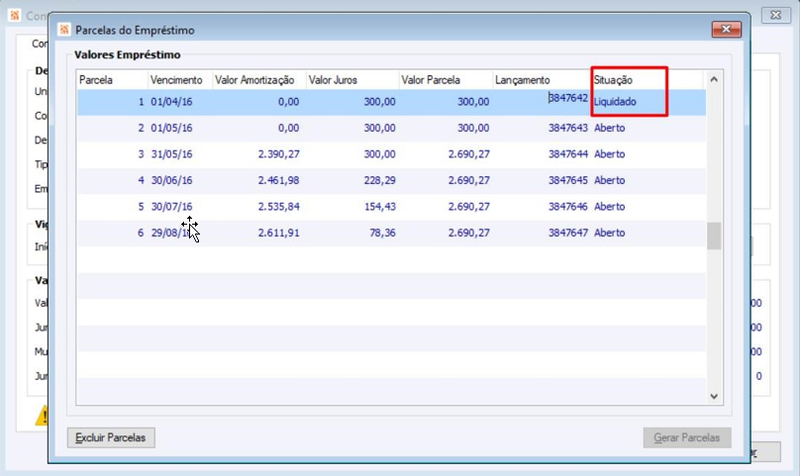Click the yellow warning triangle icon

pyautogui.click(x=42, y=415)
